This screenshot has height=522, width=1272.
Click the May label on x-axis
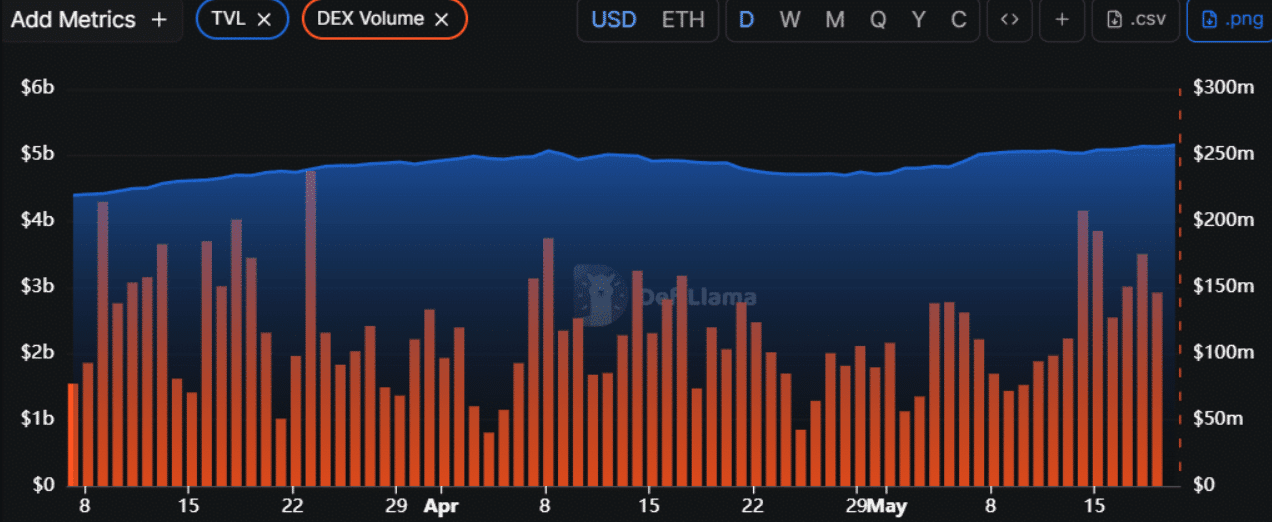[886, 506]
